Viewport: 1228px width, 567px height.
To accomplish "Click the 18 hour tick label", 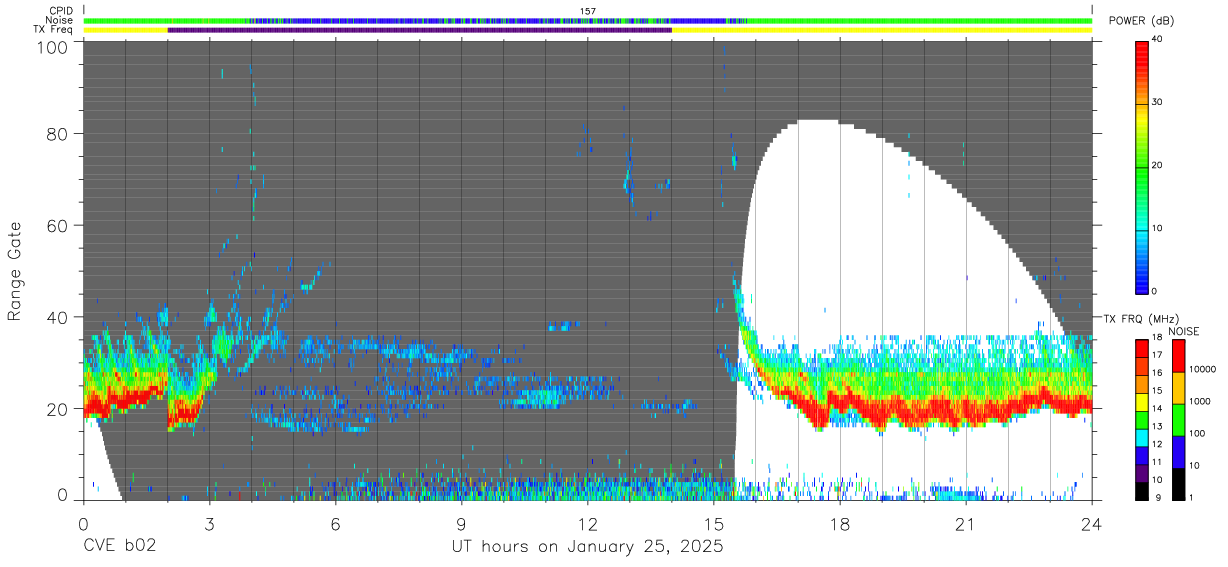I will coord(840,523).
